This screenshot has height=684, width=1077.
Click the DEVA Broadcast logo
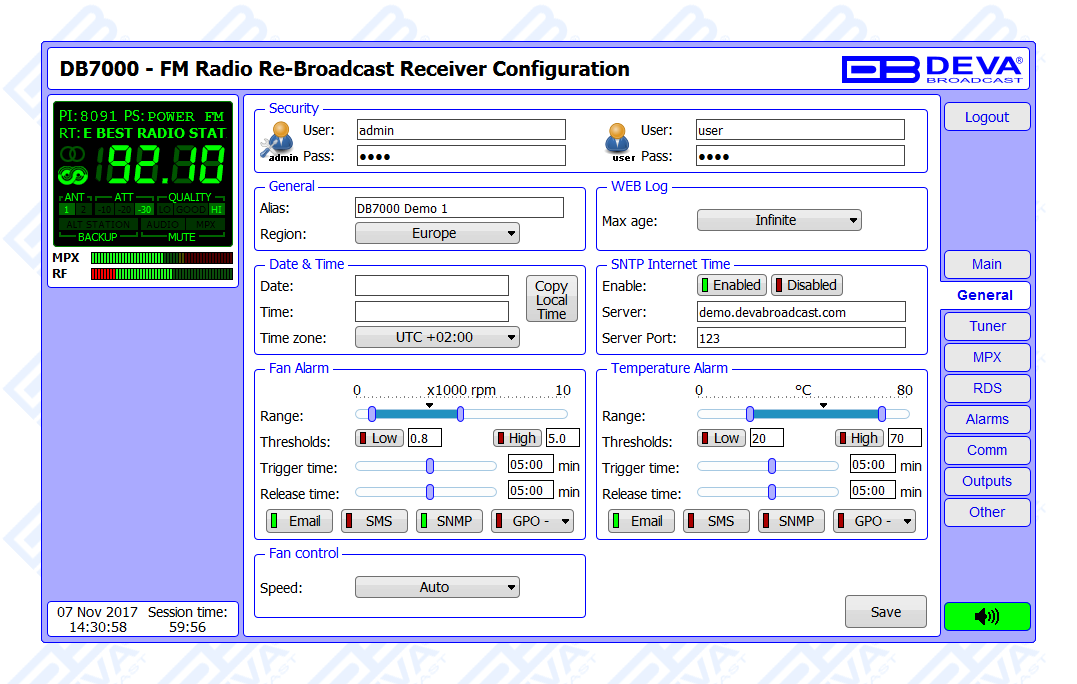coord(932,69)
